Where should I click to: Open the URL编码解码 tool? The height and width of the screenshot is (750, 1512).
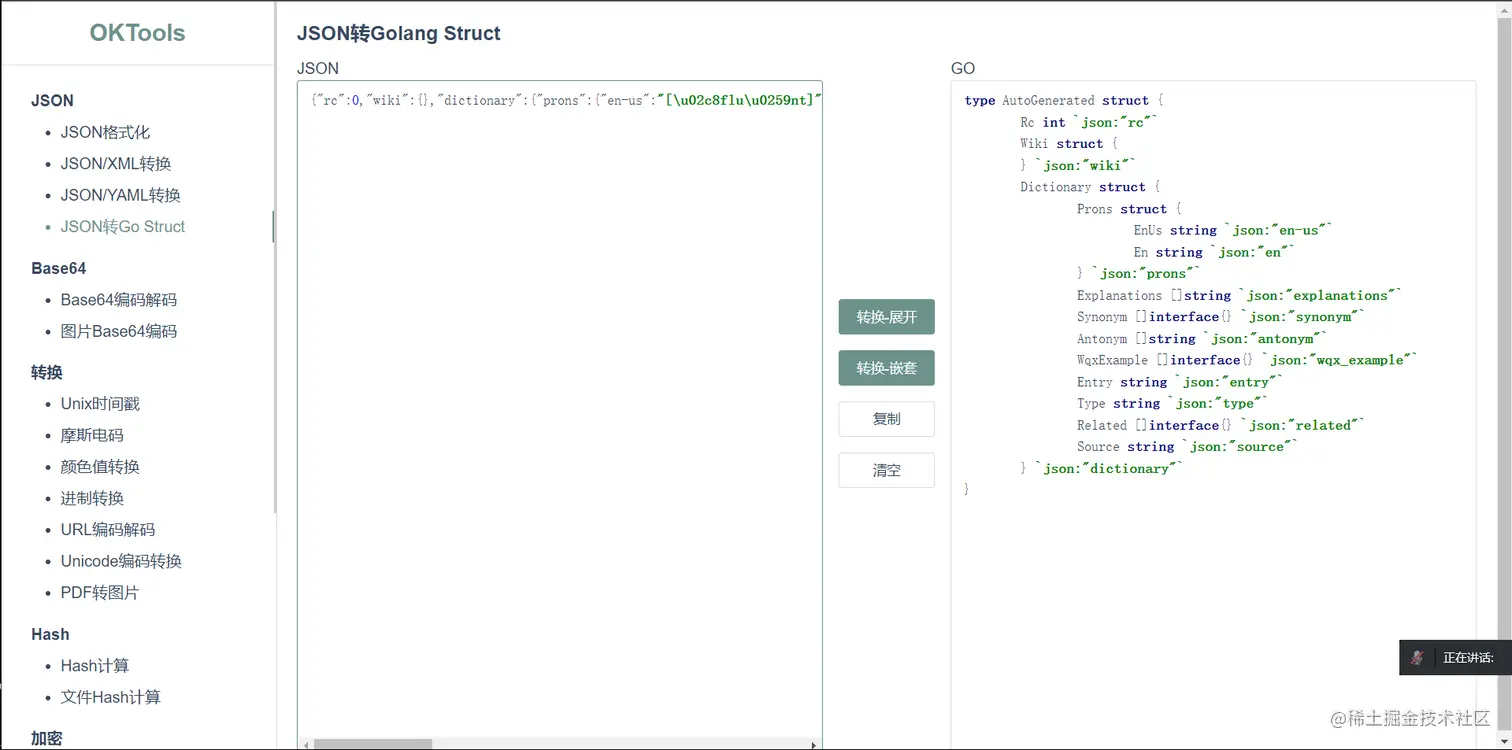tap(108, 530)
